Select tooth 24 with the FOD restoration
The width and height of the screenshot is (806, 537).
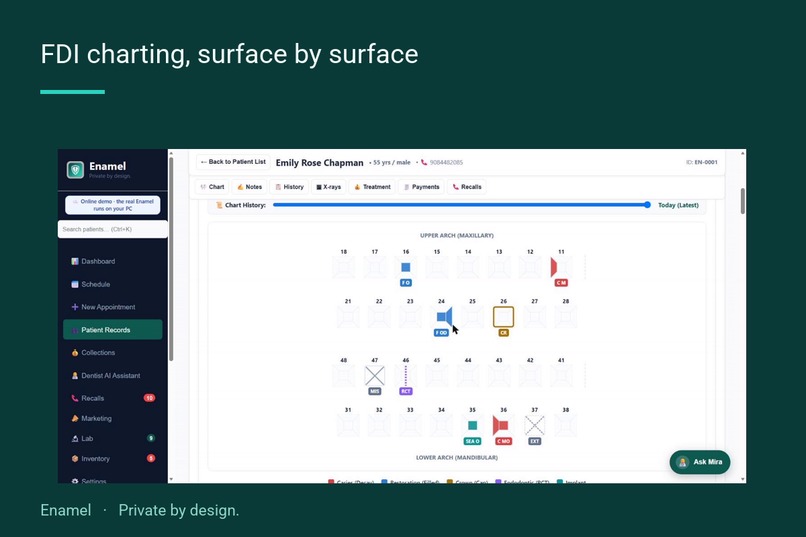click(x=441, y=317)
